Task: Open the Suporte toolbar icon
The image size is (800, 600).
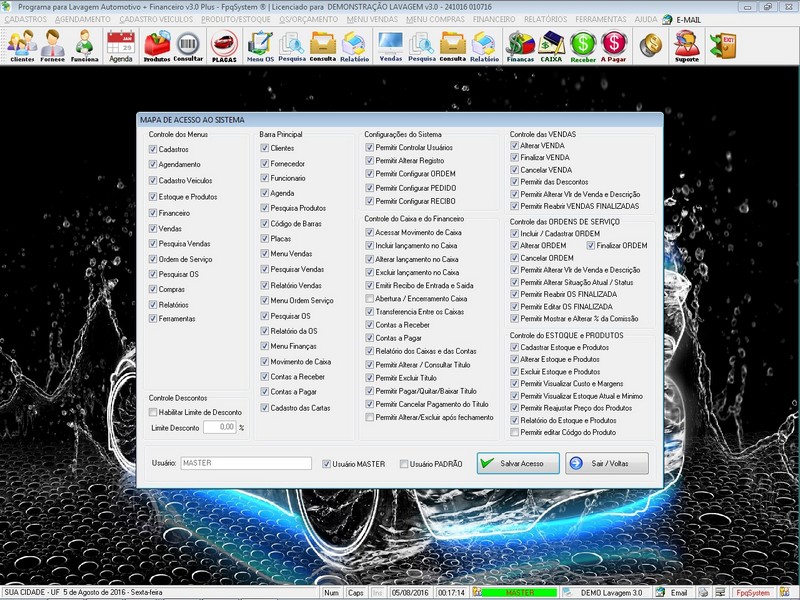Action: point(686,45)
